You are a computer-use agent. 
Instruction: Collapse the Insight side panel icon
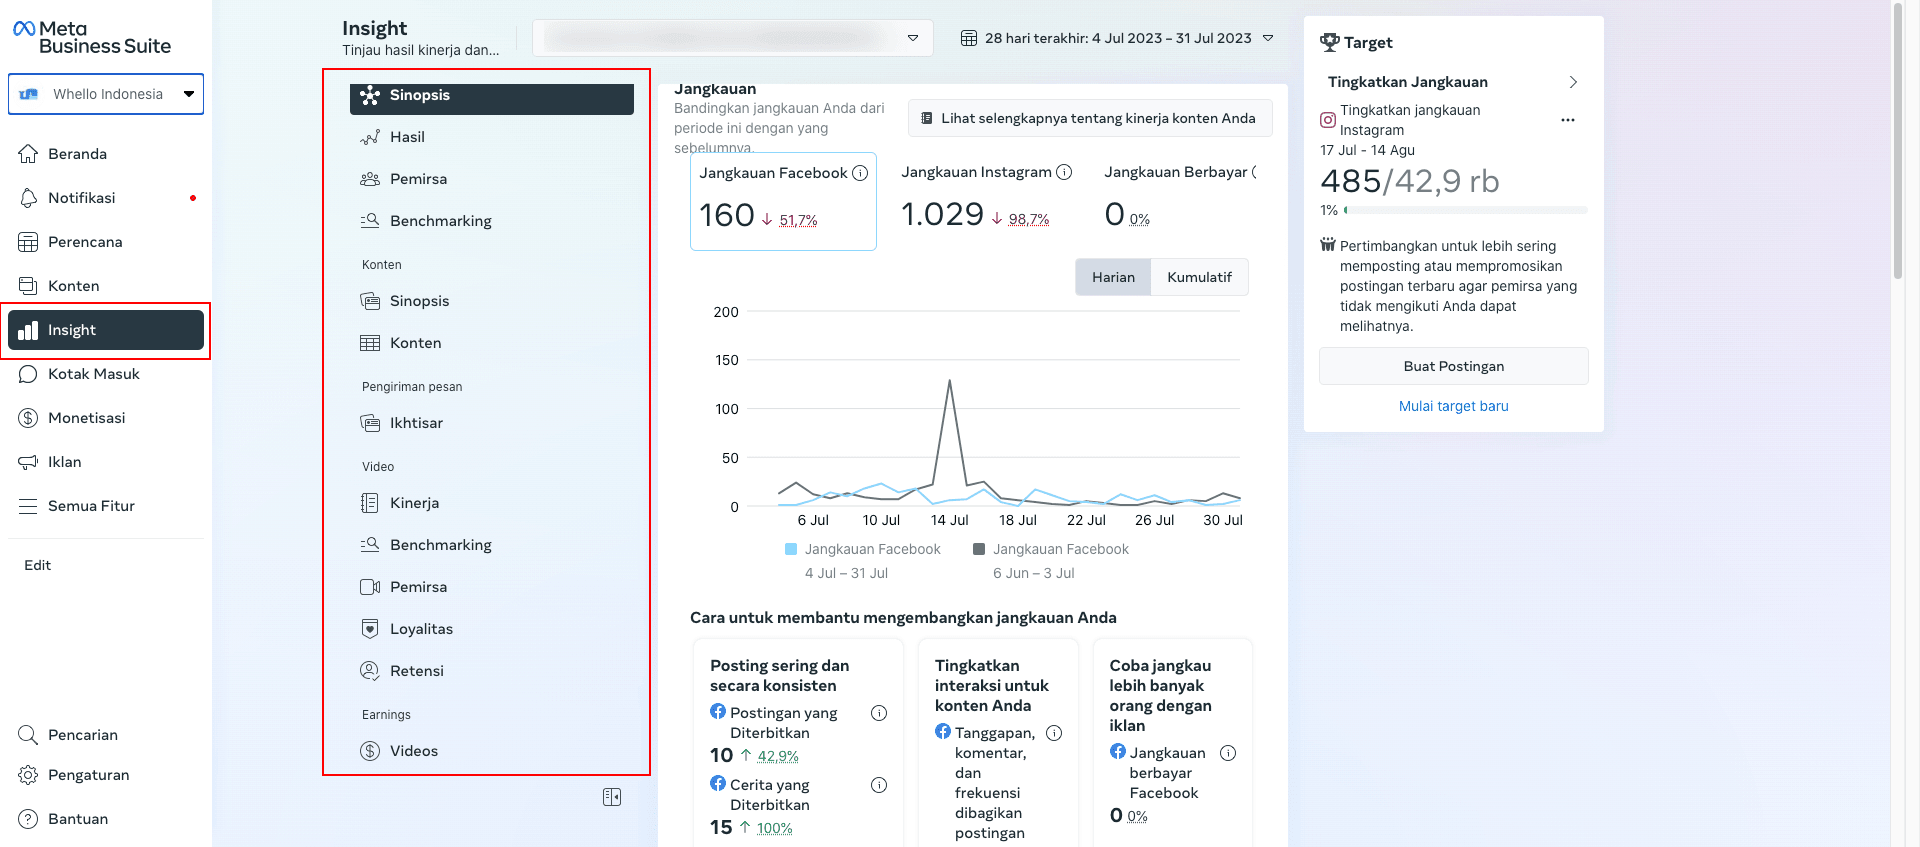pyautogui.click(x=612, y=797)
